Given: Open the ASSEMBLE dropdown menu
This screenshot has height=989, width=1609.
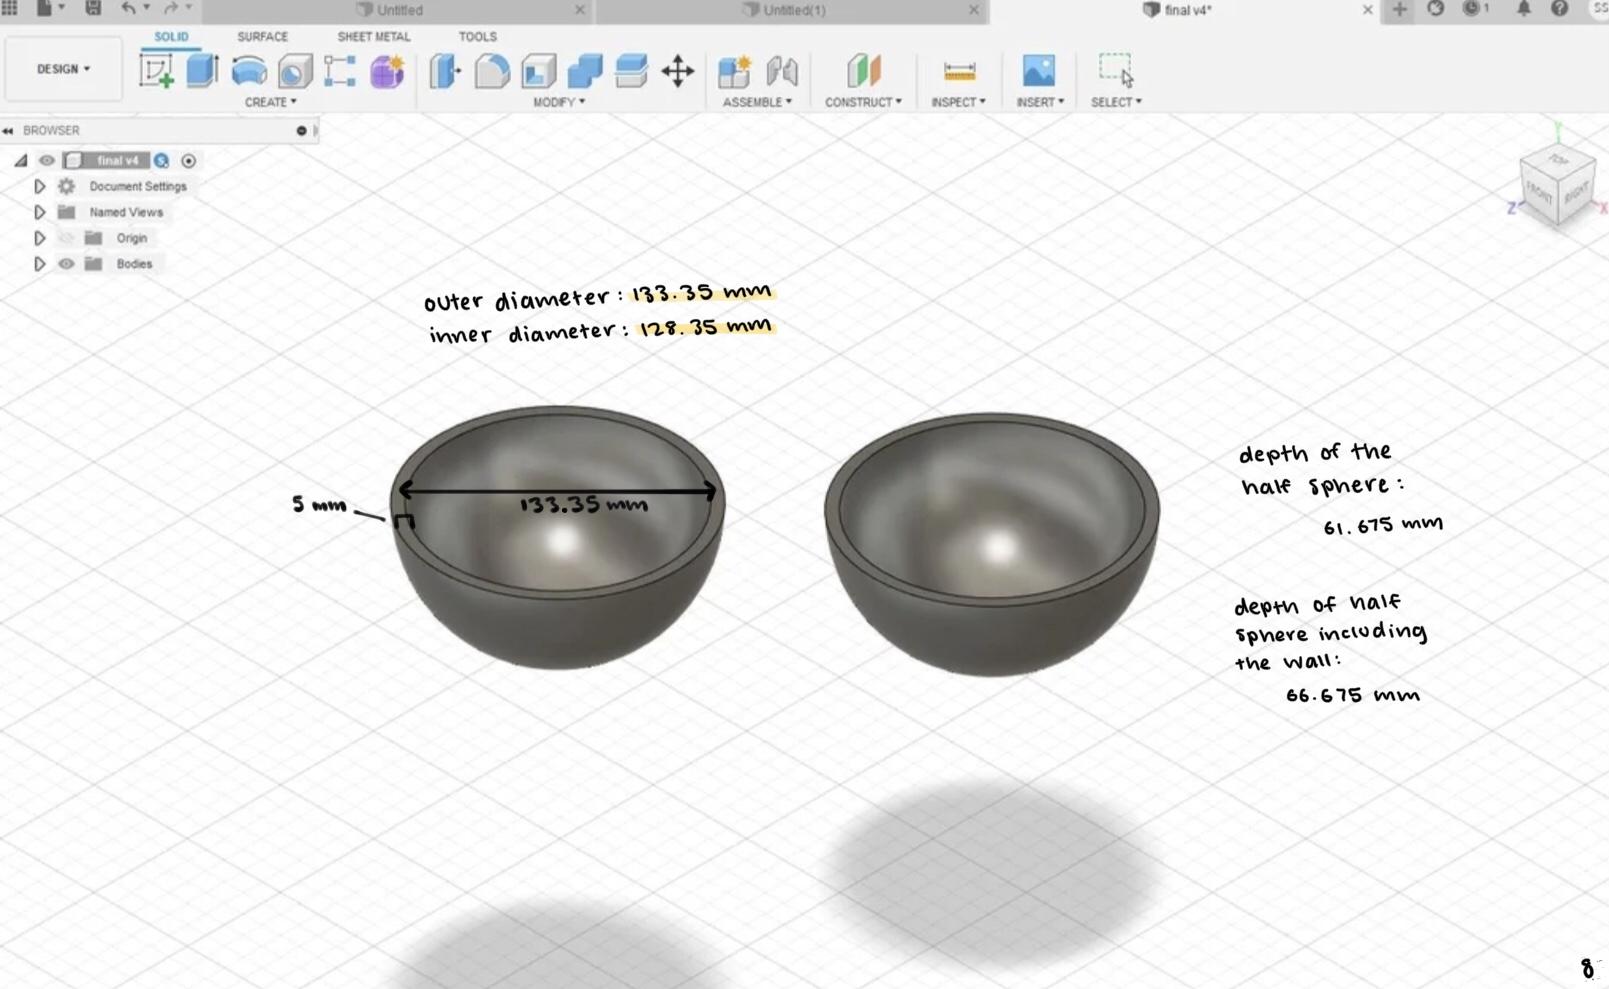Looking at the screenshot, I should (x=757, y=102).
